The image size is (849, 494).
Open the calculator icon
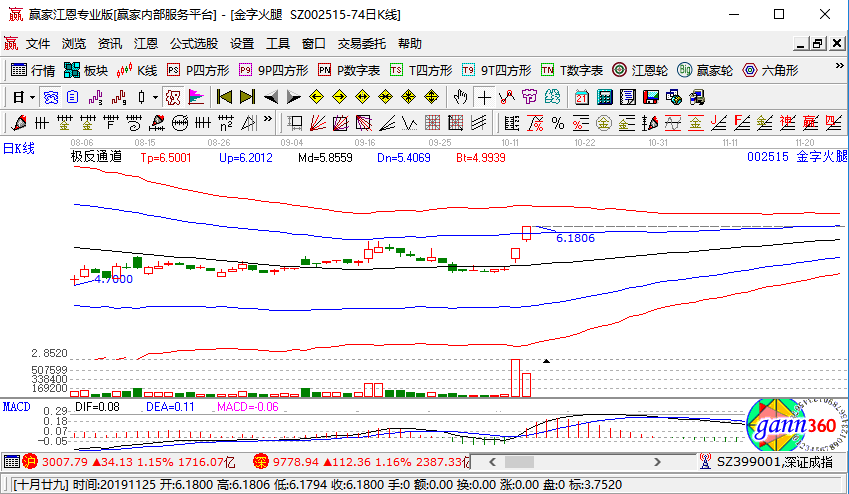click(x=604, y=98)
